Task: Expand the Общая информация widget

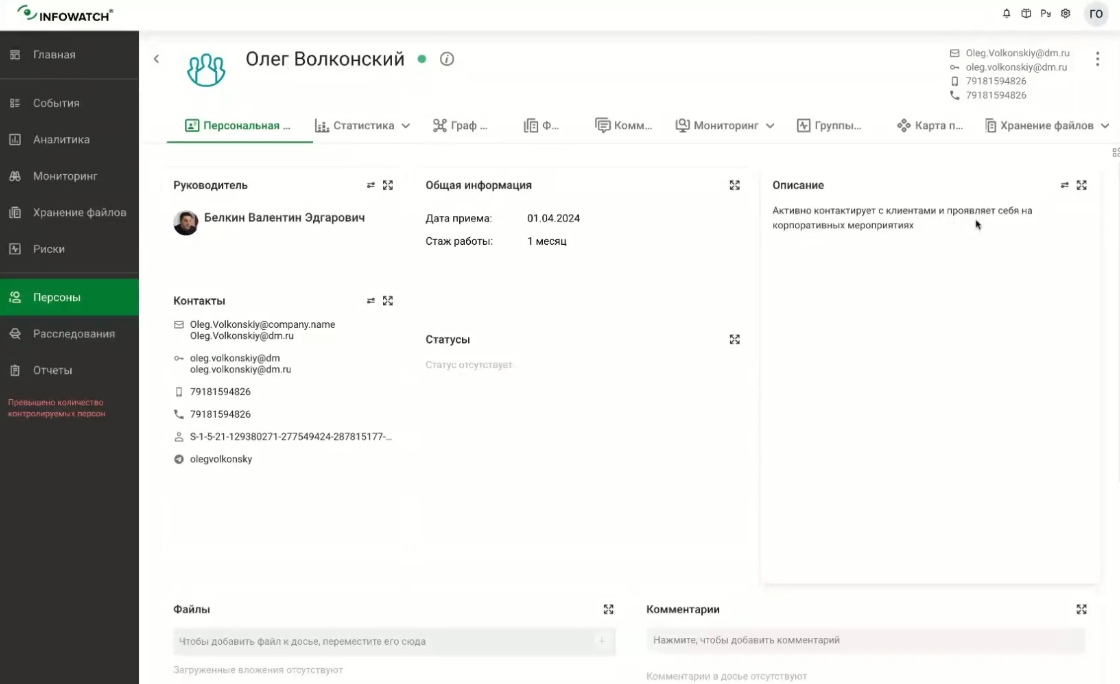Action: point(734,185)
